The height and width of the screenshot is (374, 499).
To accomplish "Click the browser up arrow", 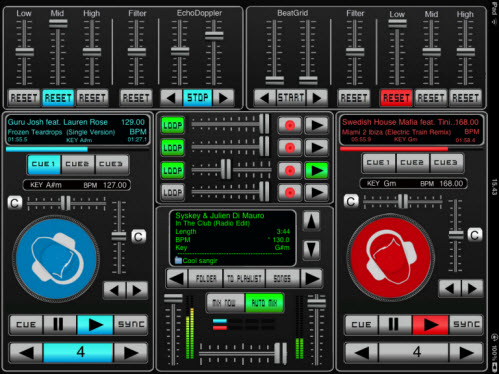I will [x=311, y=221].
